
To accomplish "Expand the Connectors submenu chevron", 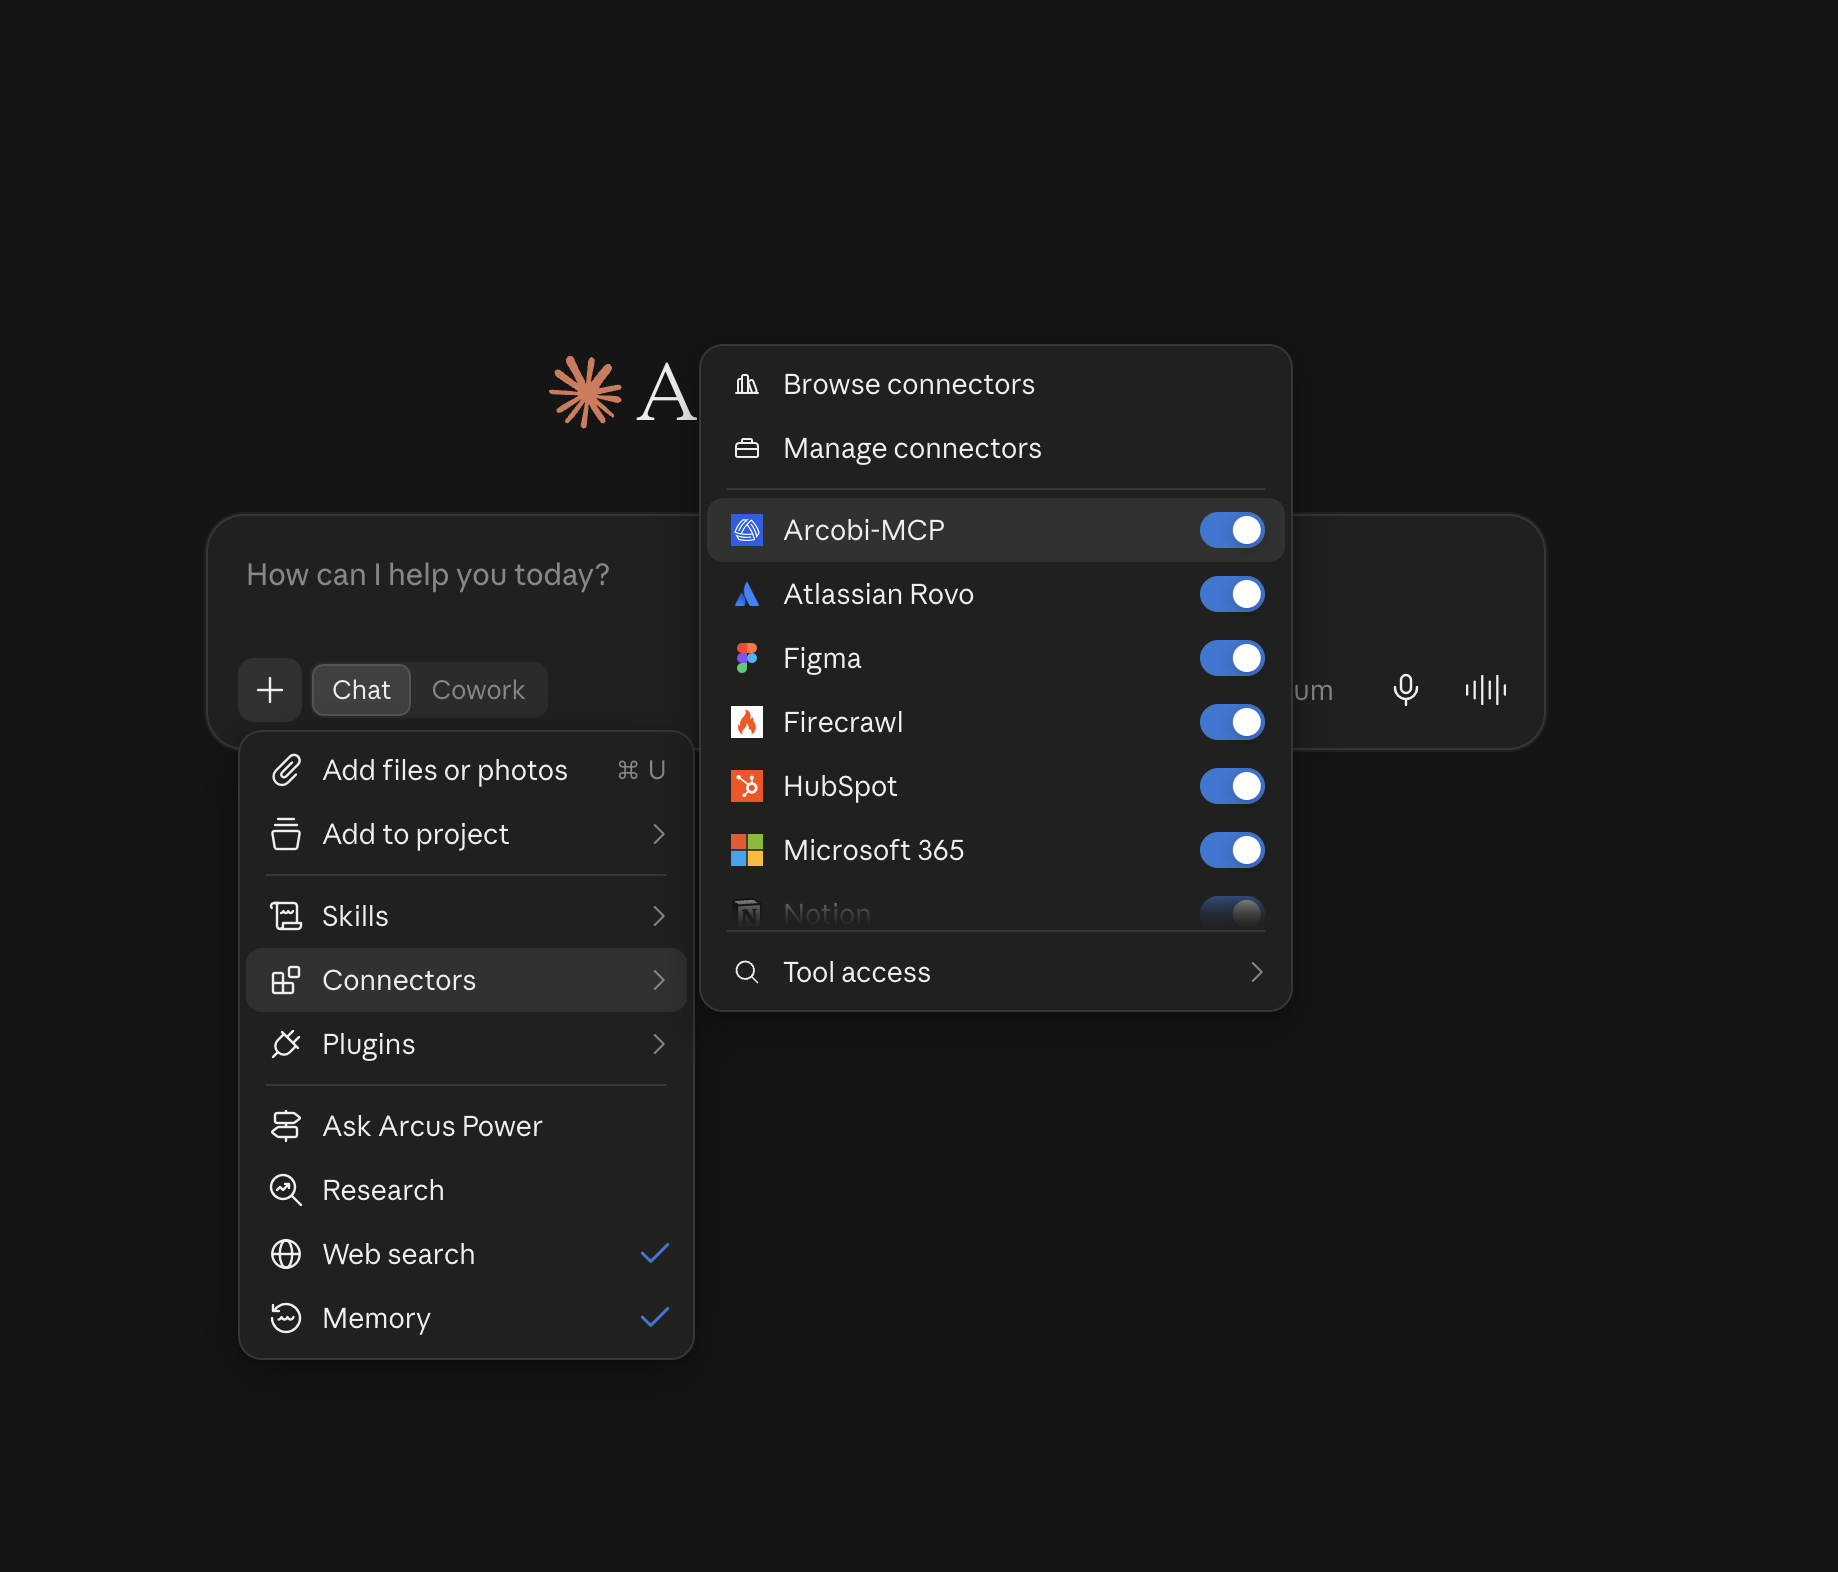I will (659, 980).
